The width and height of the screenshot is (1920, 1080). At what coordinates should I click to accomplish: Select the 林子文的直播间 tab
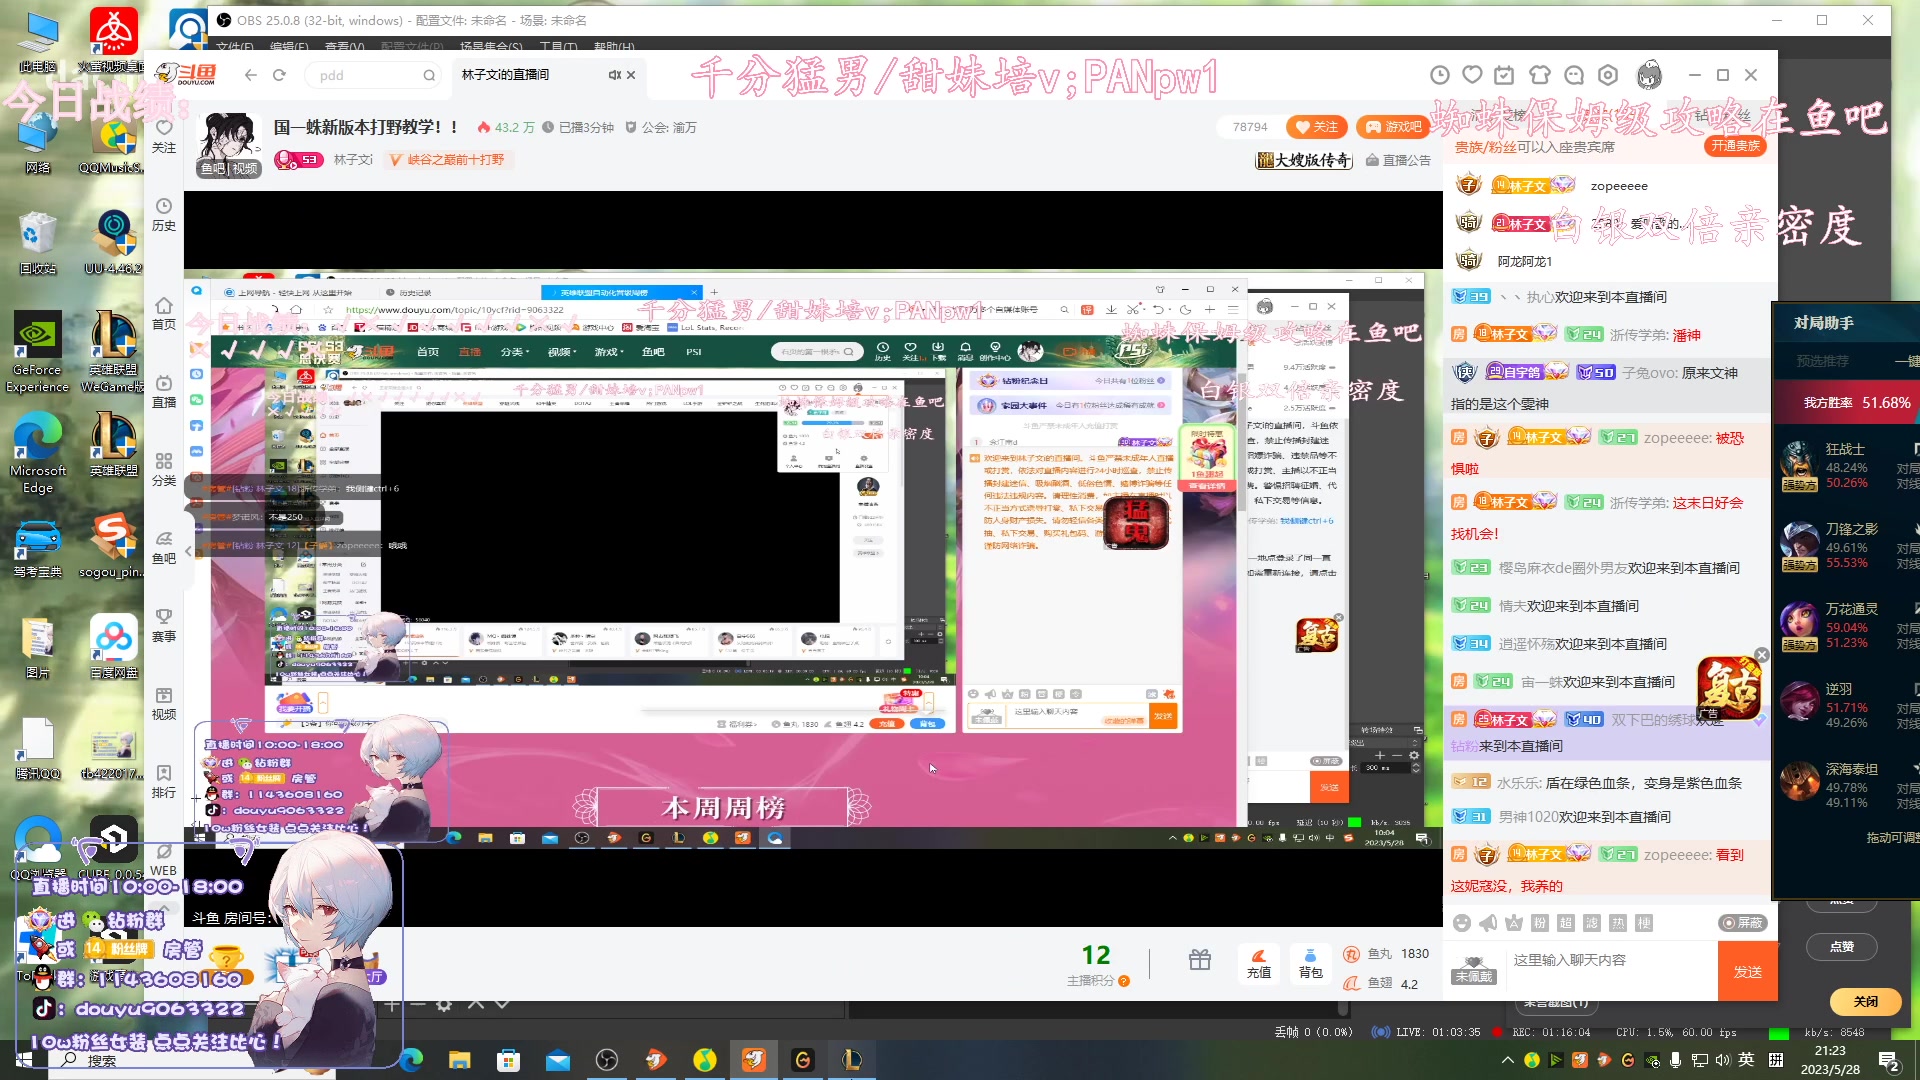[506, 75]
